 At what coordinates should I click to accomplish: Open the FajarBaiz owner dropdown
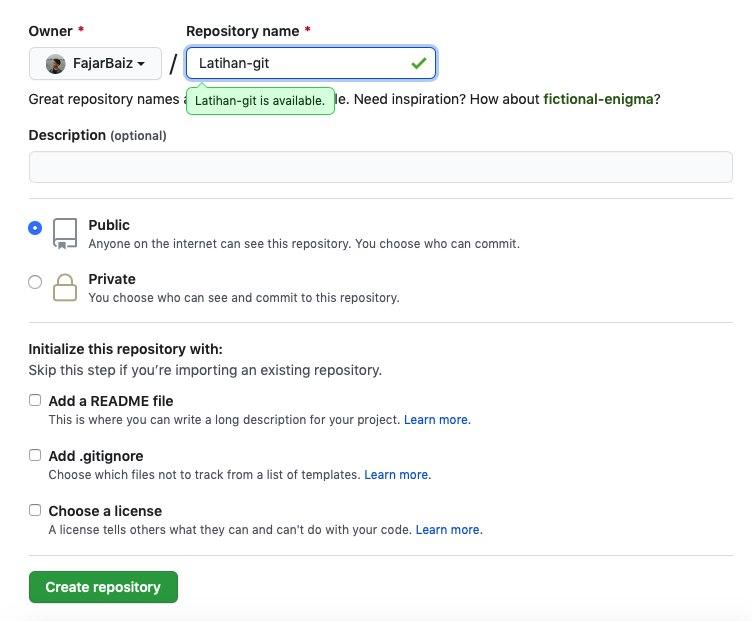[x=95, y=64]
